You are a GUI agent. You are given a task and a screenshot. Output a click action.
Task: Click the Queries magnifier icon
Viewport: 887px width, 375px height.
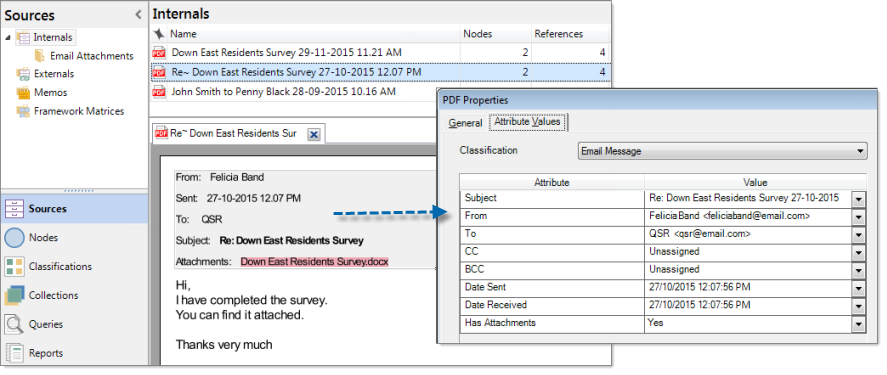[x=14, y=325]
